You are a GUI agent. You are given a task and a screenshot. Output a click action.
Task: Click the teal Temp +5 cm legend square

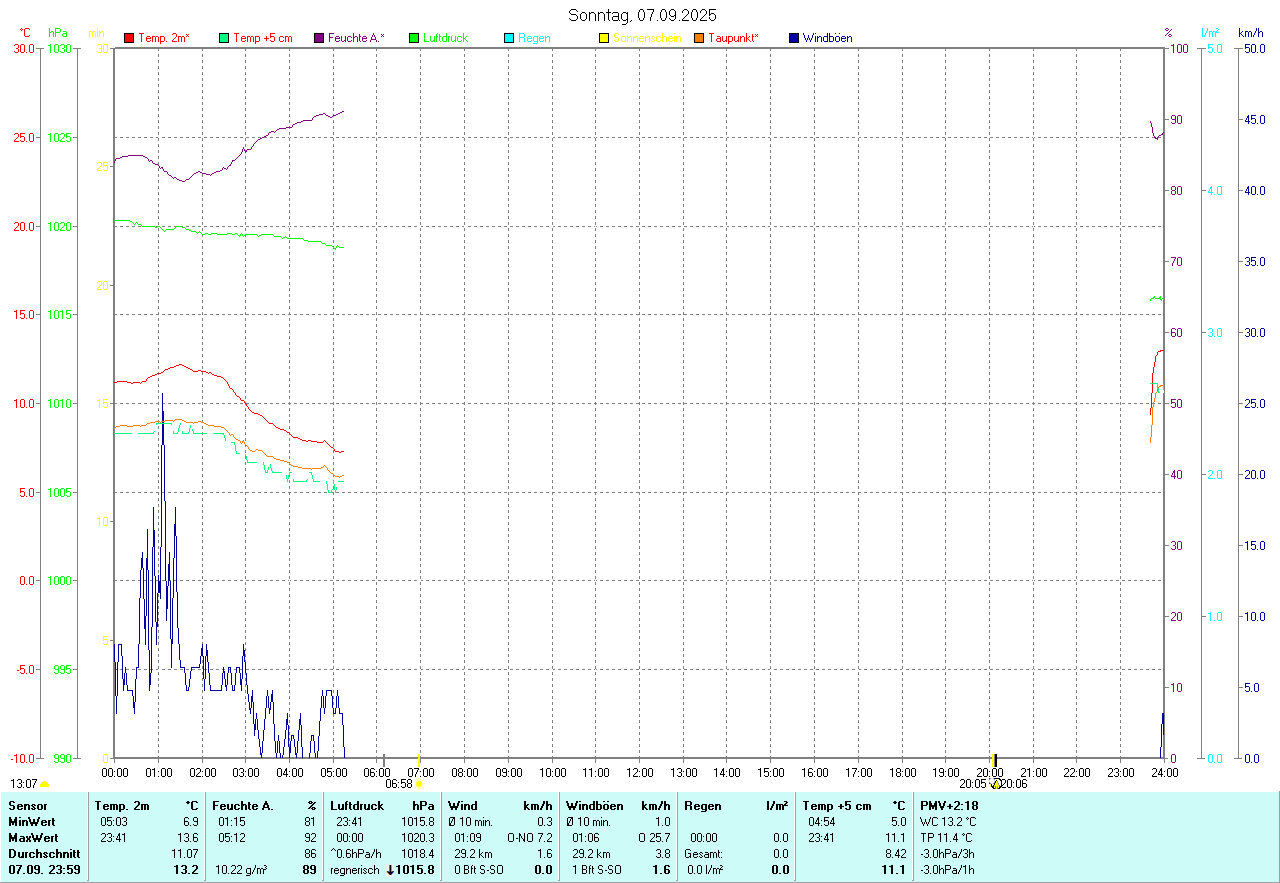pyautogui.click(x=224, y=38)
